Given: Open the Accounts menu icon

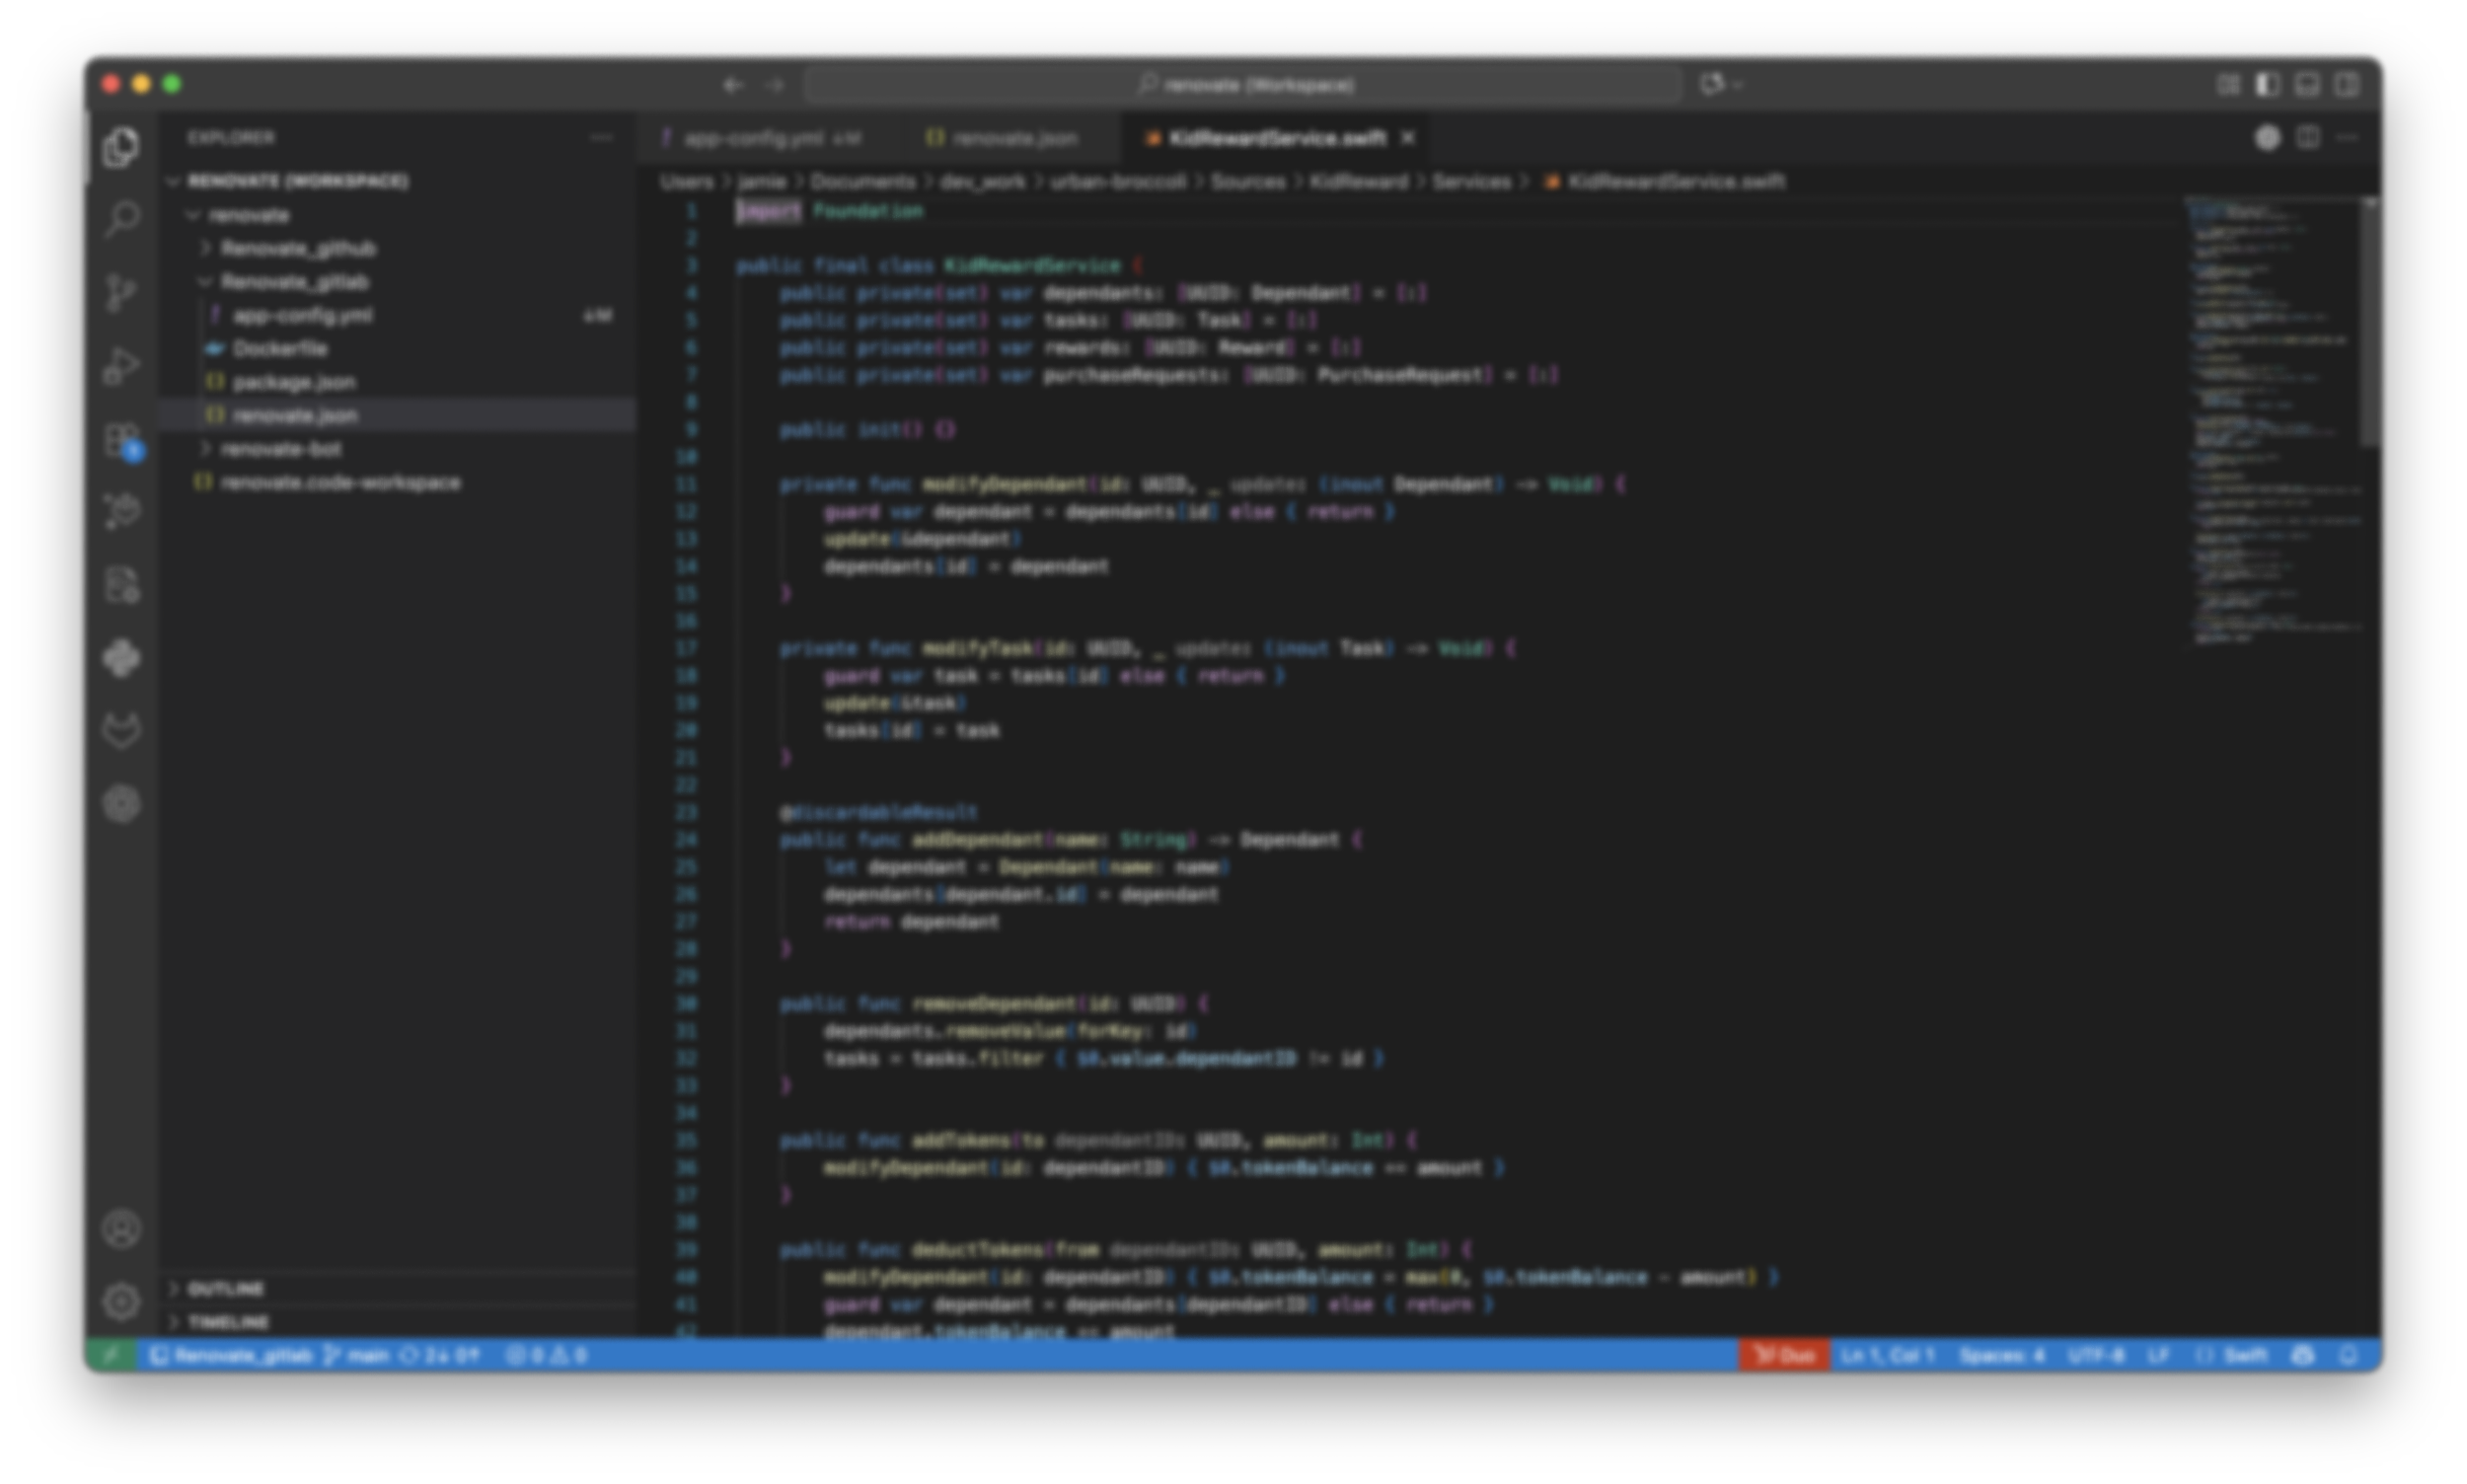Looking at the screenshot, I should (x=122, y=1229).
